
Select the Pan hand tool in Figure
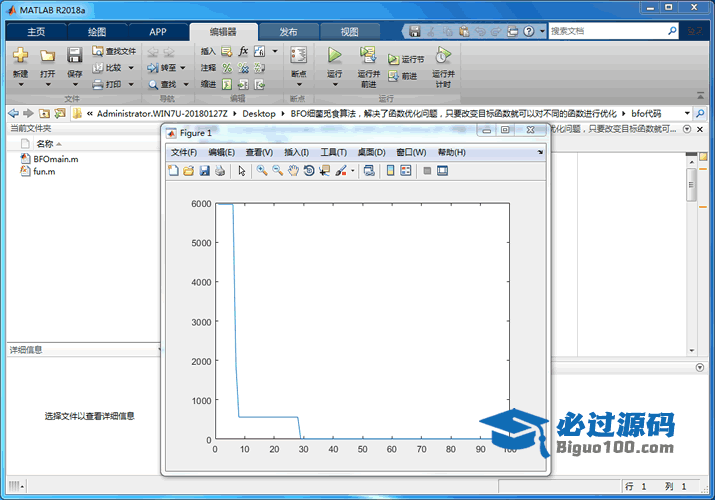(293, 171)
